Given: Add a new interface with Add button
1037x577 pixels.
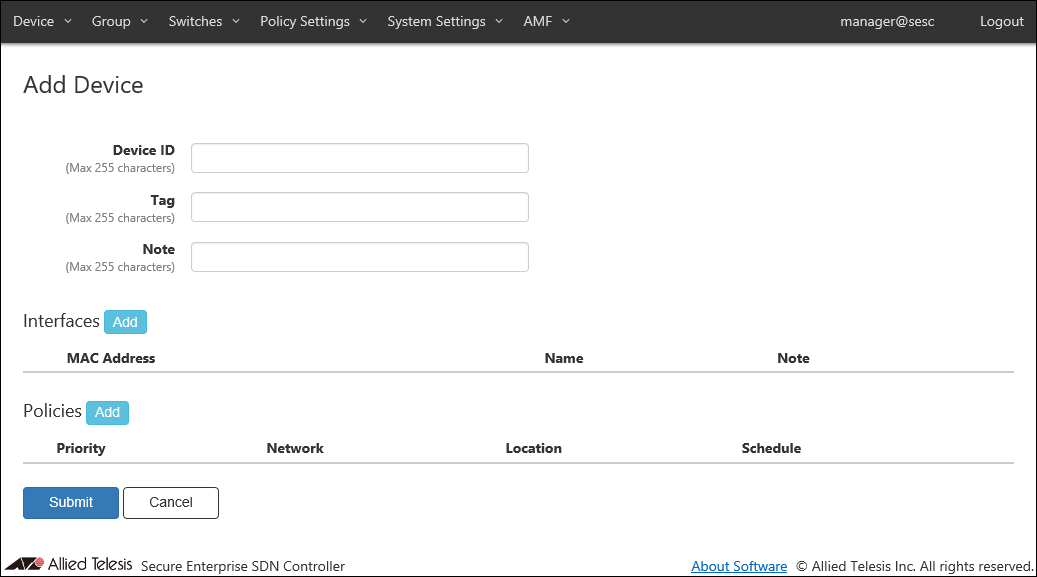Looking at the screenshot, I should 125,322.
